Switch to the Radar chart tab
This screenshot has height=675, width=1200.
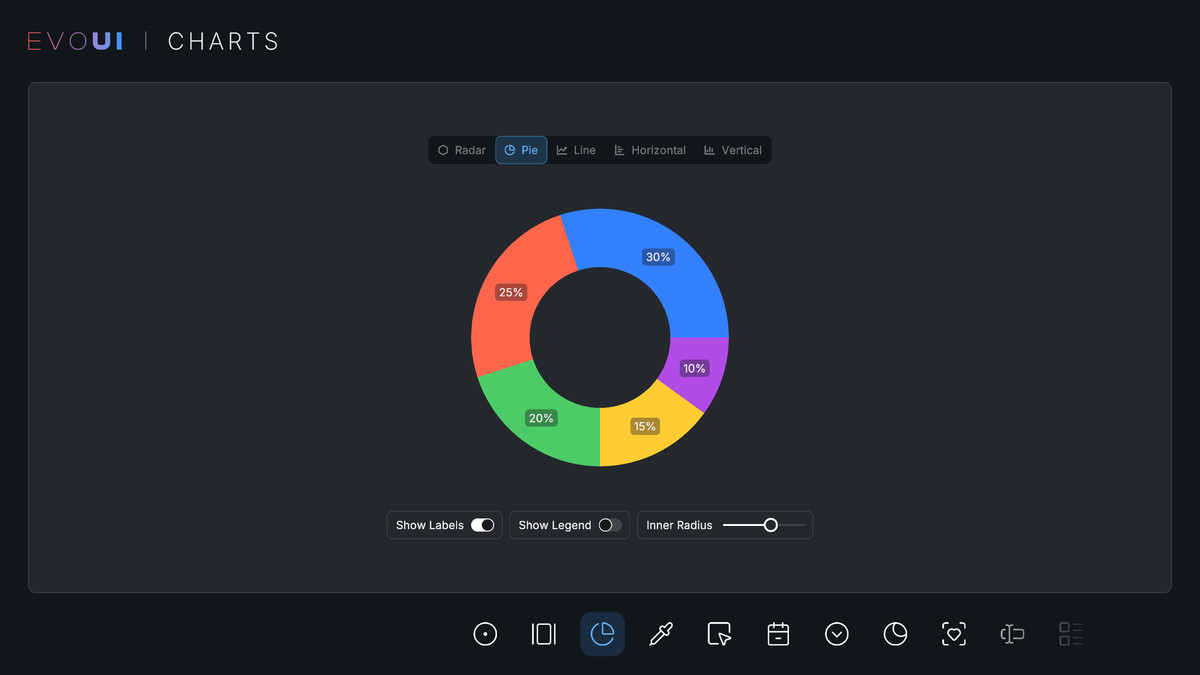pos(461,149)
